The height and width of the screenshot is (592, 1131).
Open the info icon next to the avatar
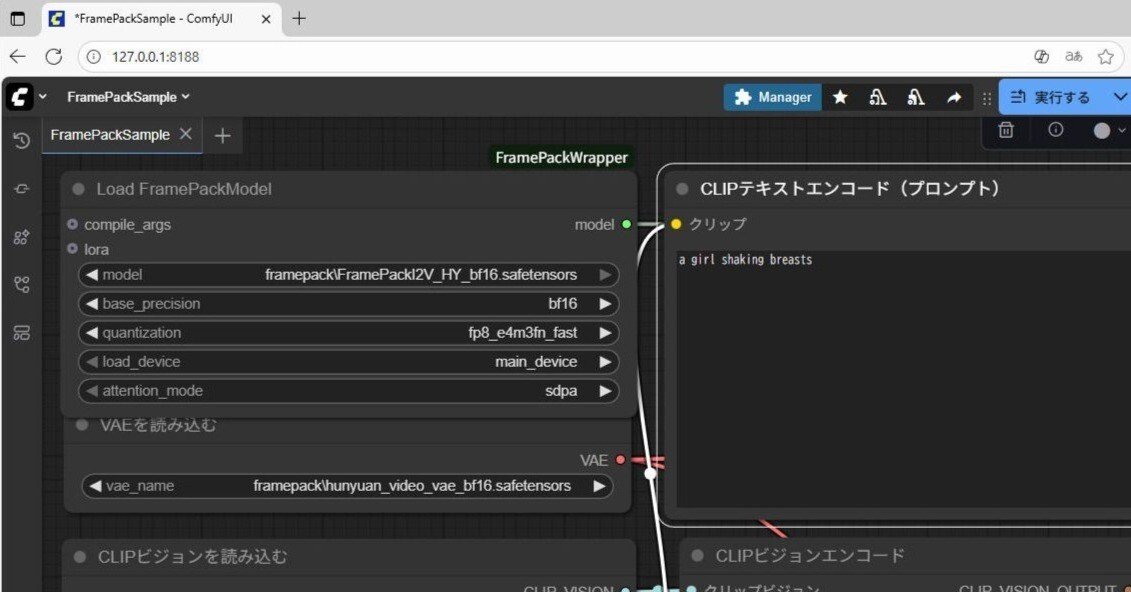click(x=1056, y=130)
